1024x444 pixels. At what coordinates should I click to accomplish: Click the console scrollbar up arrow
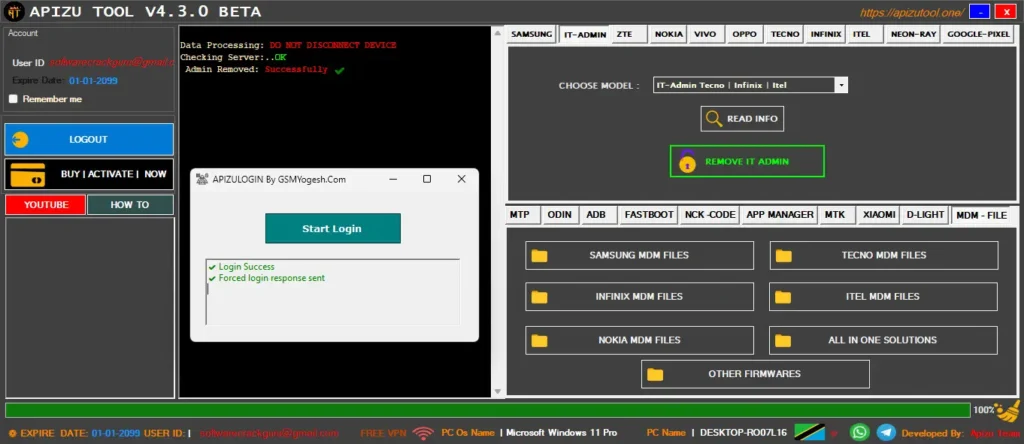499,33
